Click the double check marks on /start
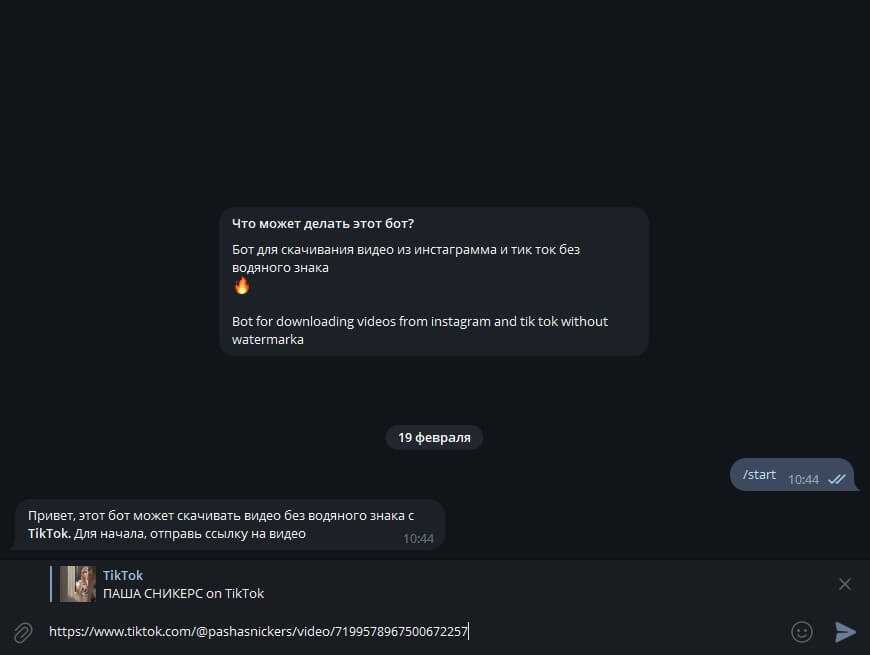The height and width of the screenshot is (655, 870). (837, 479)
